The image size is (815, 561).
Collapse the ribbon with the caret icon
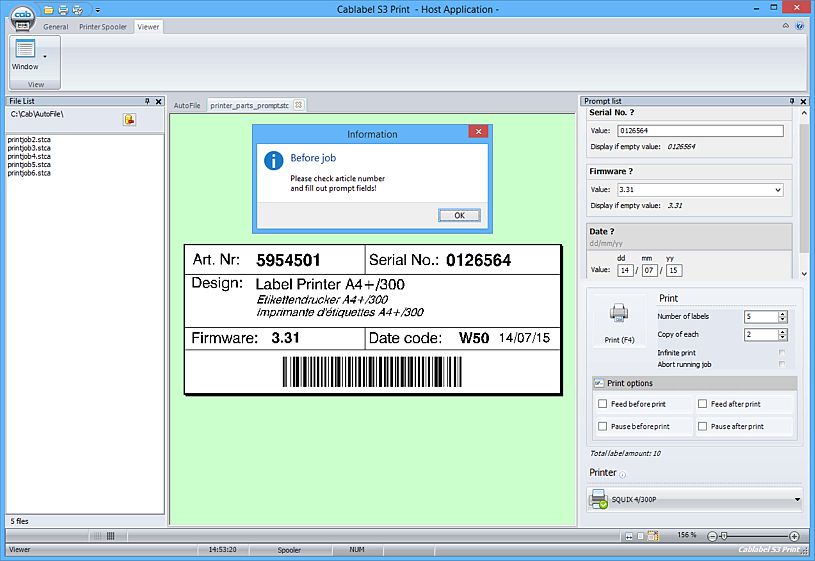point(785,25)
